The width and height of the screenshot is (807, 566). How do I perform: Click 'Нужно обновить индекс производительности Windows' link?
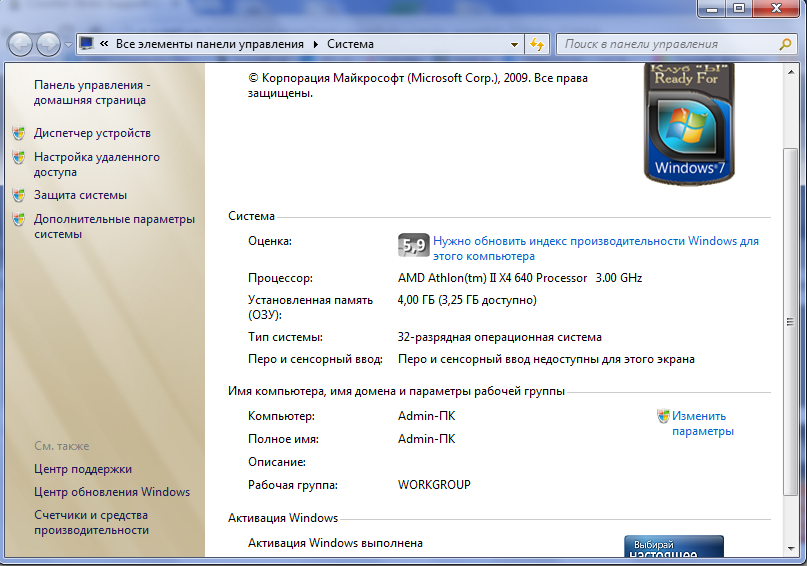[x=595, y=249]
